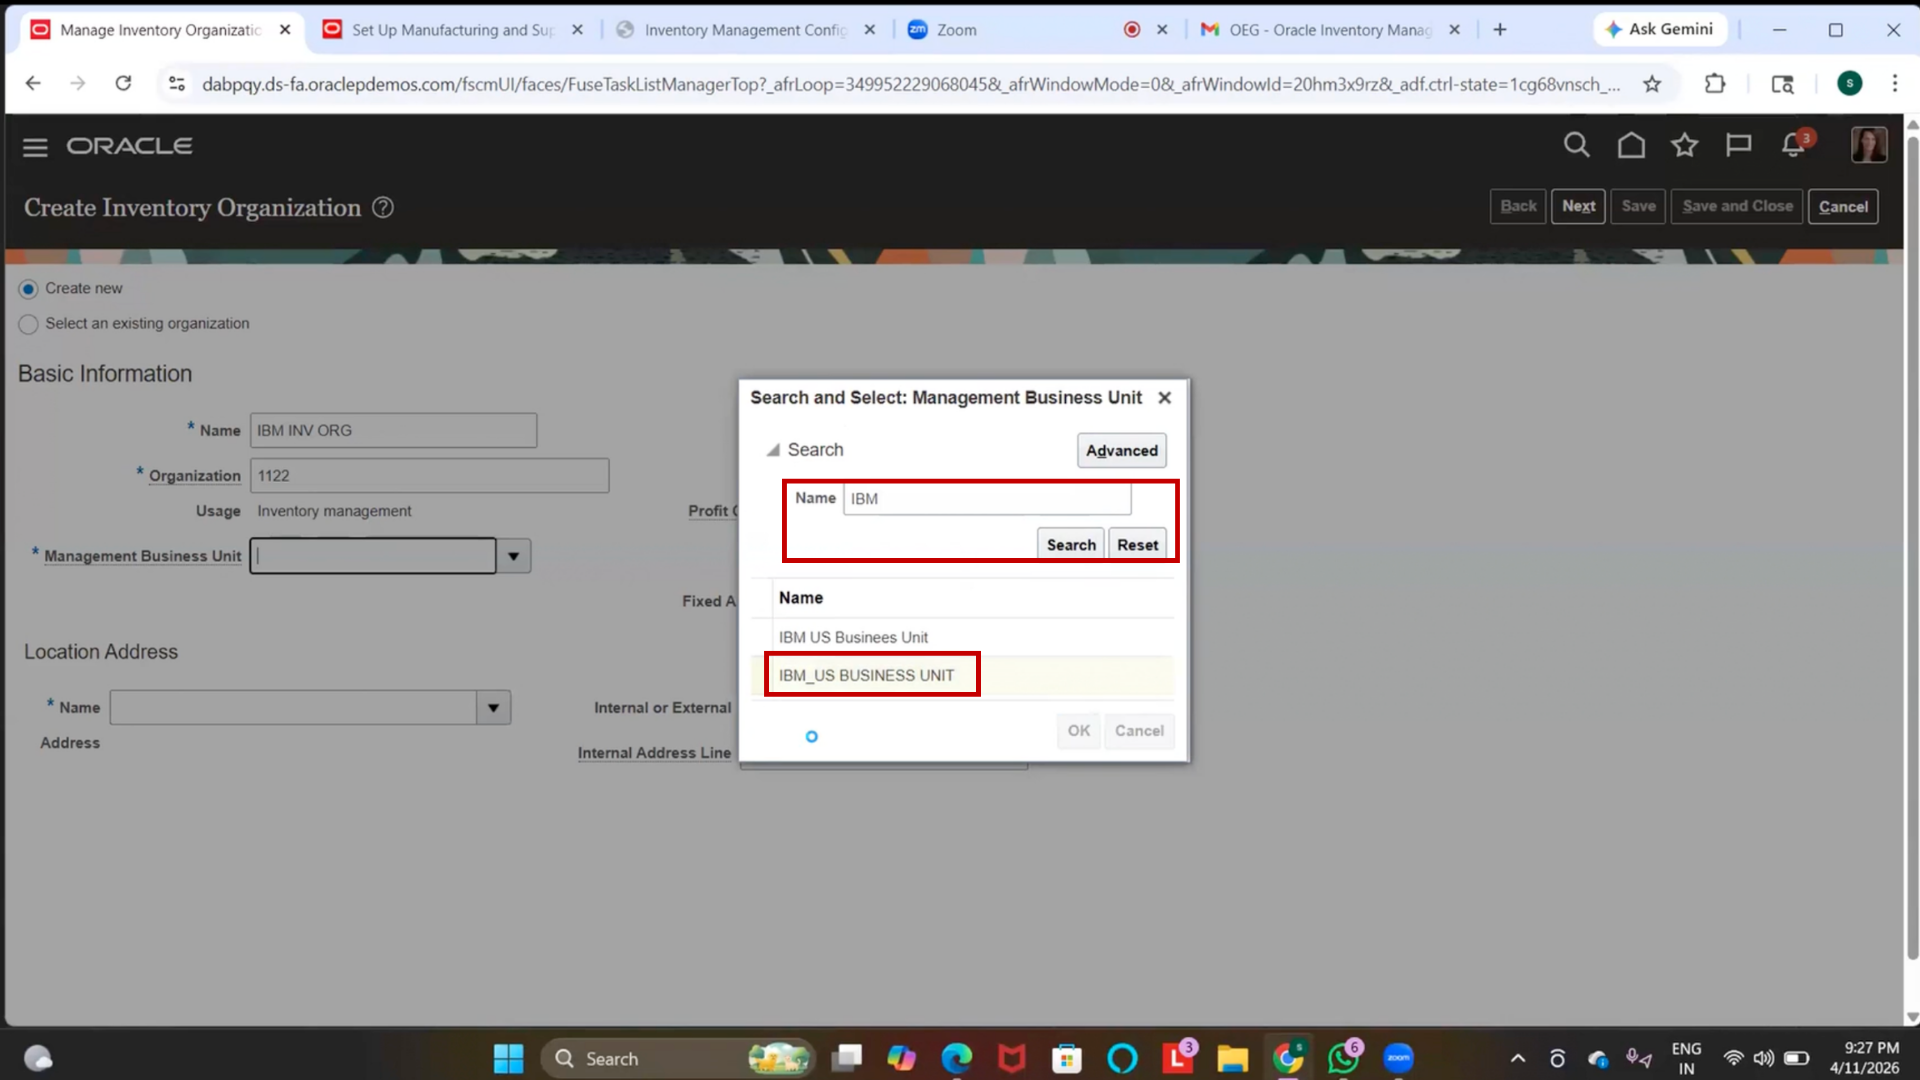Click the Location Address Name combo field
This screenshot has height=1080, width=1920.
[293, 708]
